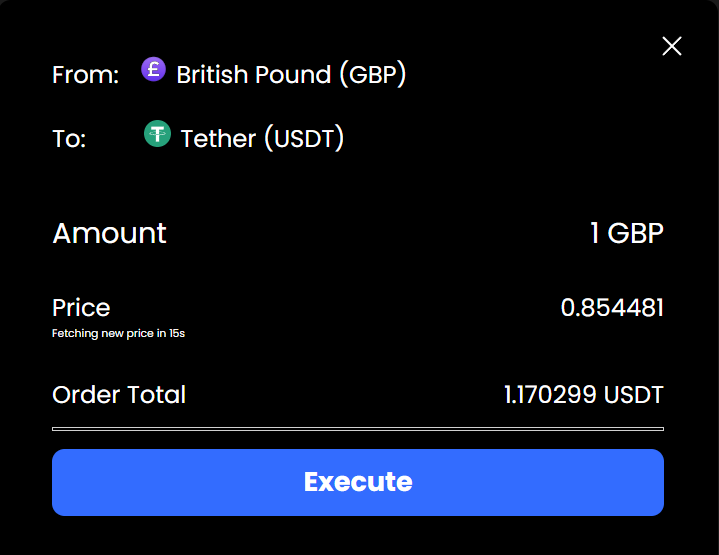Click the 1.170299 USDT order total
The width and height of the screenshot is (719, 555).
pyautogui.click(x=583, y=395)
